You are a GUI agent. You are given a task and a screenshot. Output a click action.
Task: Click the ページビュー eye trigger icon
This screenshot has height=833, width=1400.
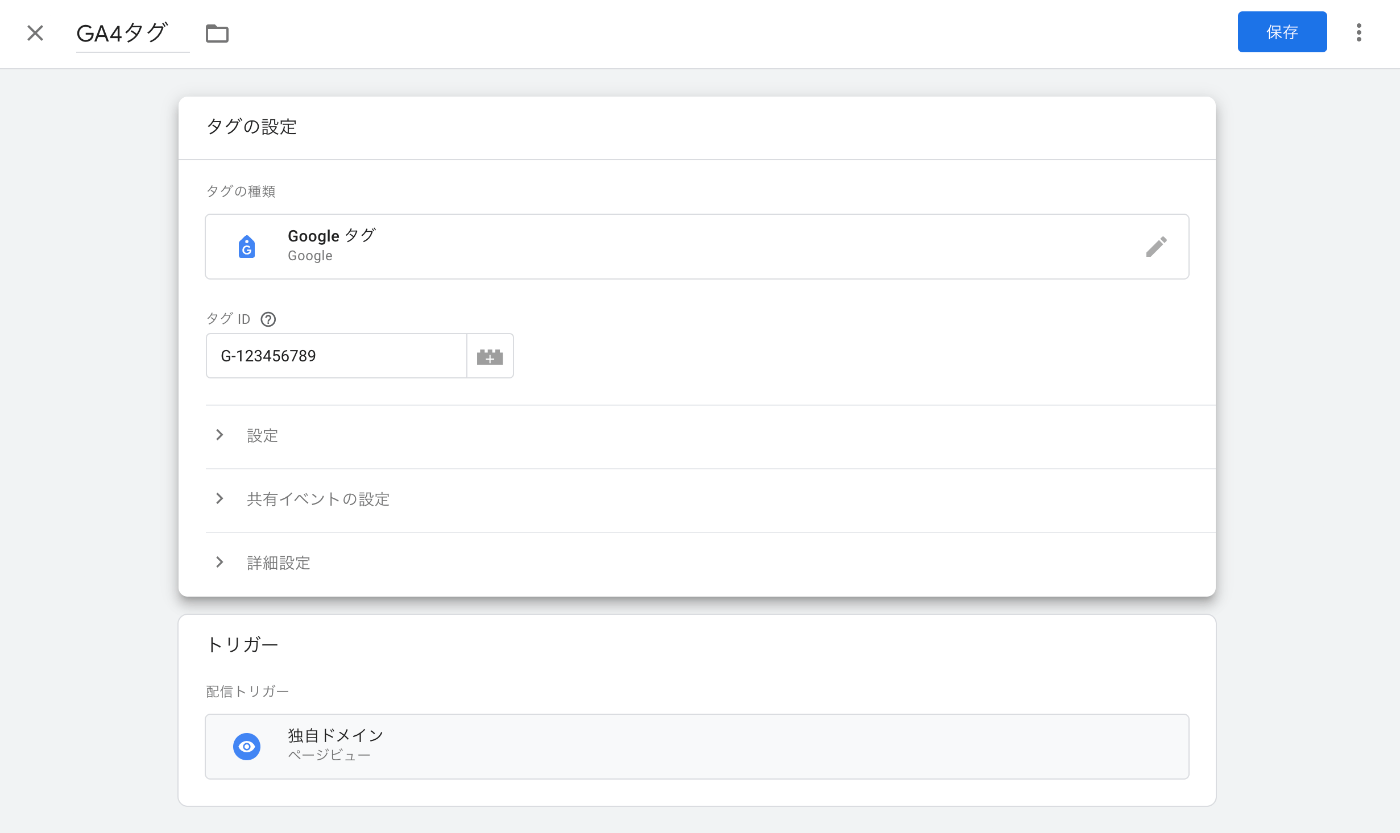[x=247, y=746]
